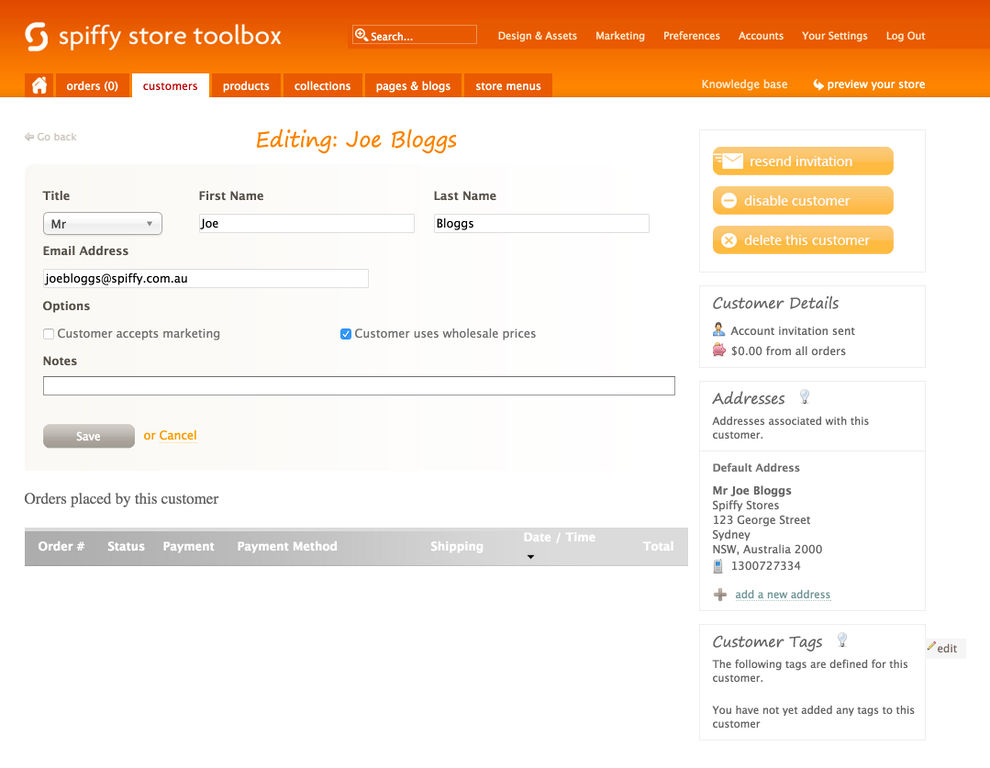This screenshot has height=768, width=990.
Task: Click the plus icon beside add address
Action: coord(720,594)
